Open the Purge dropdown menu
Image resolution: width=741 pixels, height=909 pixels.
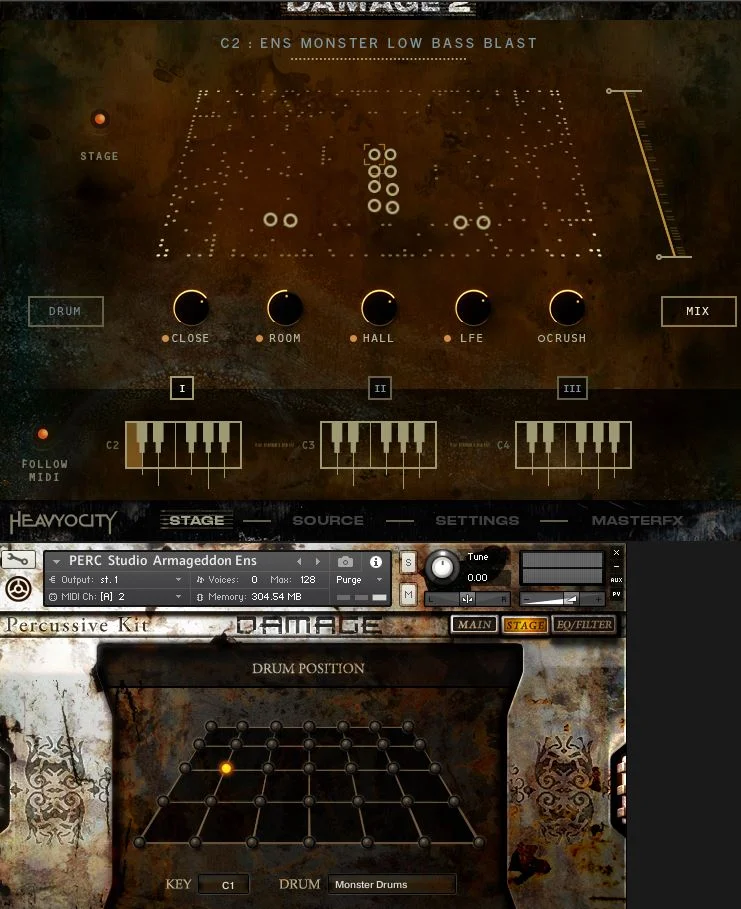coord(358,580)
